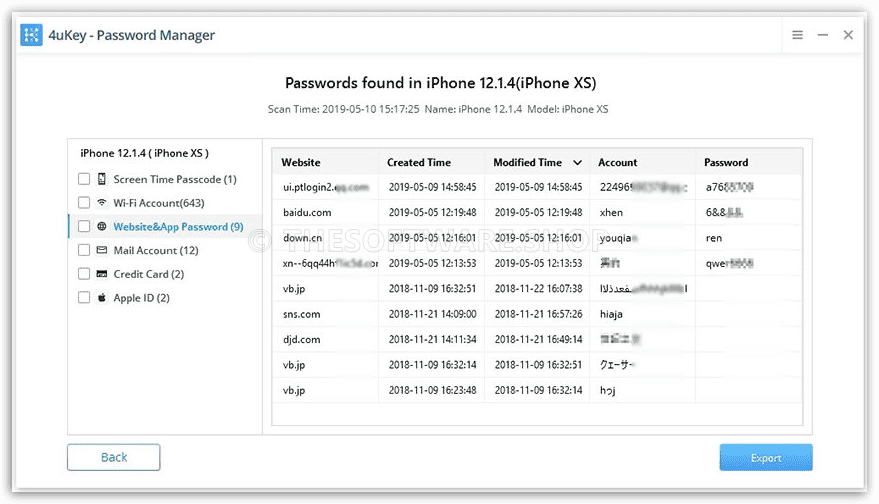The height and width of the screenshot is (504, 879).
Task: Click the Apple ID apple icon
Action: pyautogui.click(x=101, y=297)
